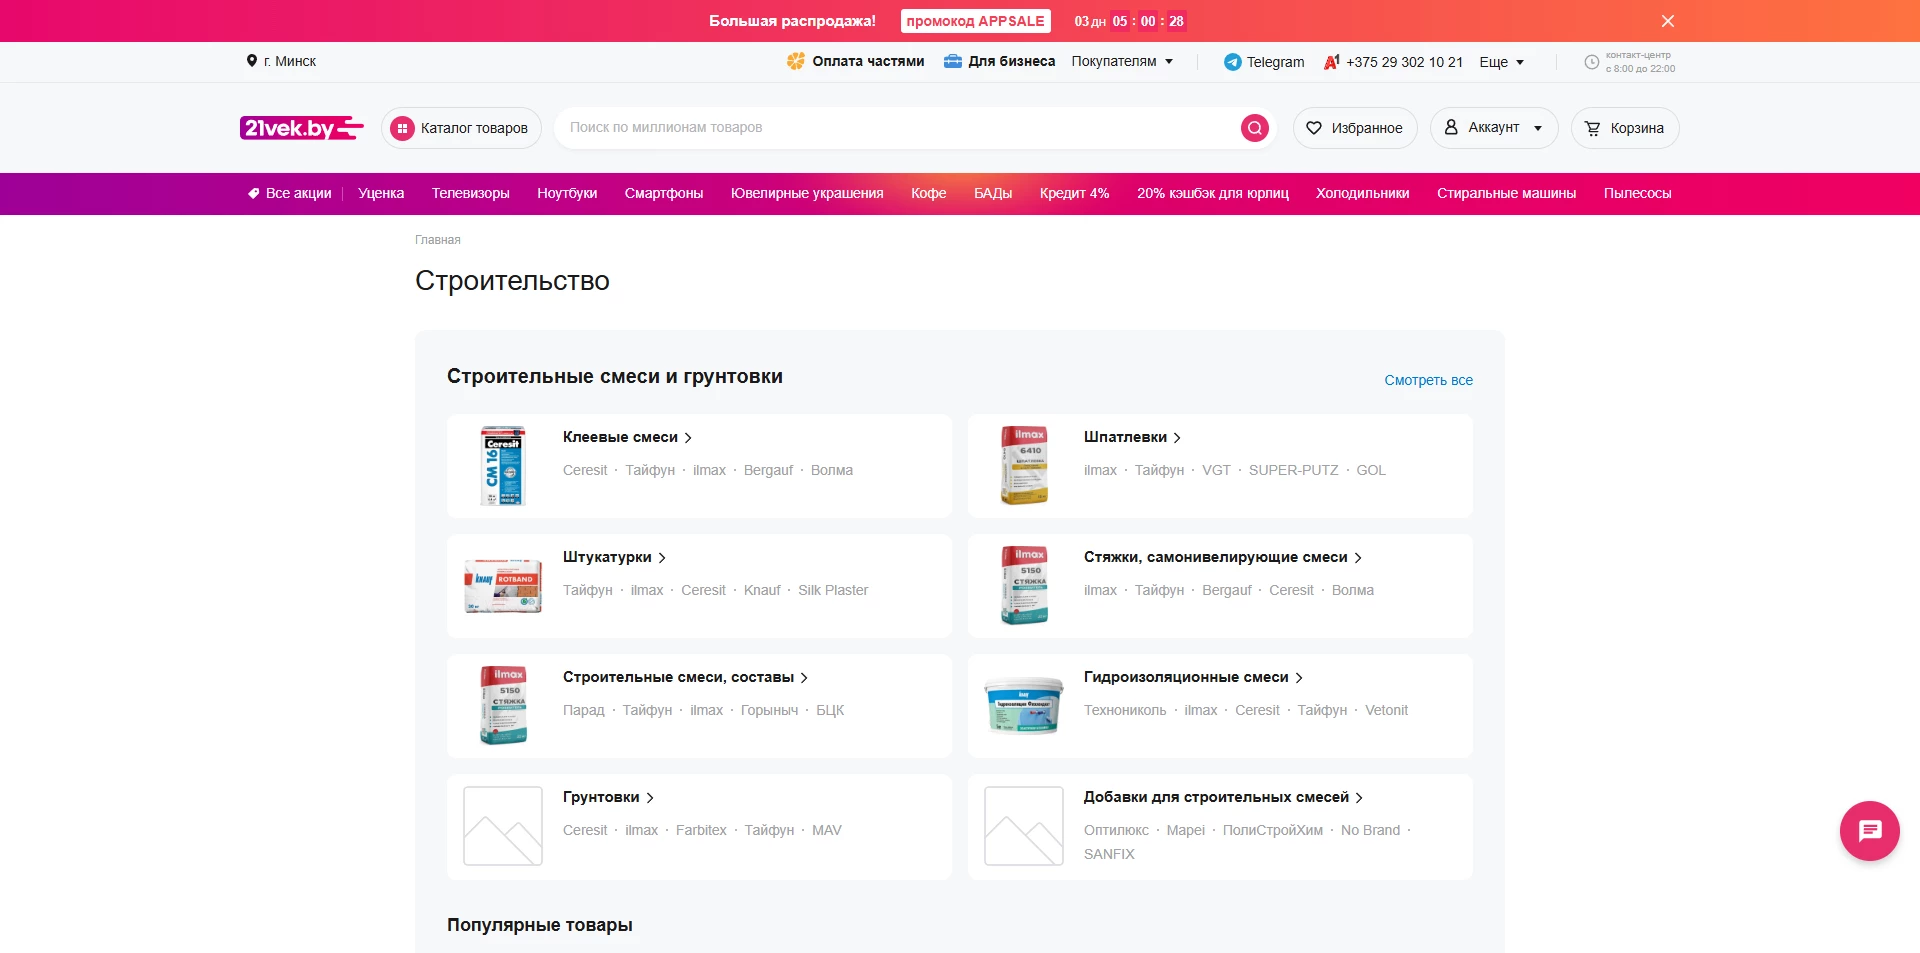This screenshot has height=953, width=1920.
Task: Open the Покупателям dropdown
Action: click(1122, 61)
